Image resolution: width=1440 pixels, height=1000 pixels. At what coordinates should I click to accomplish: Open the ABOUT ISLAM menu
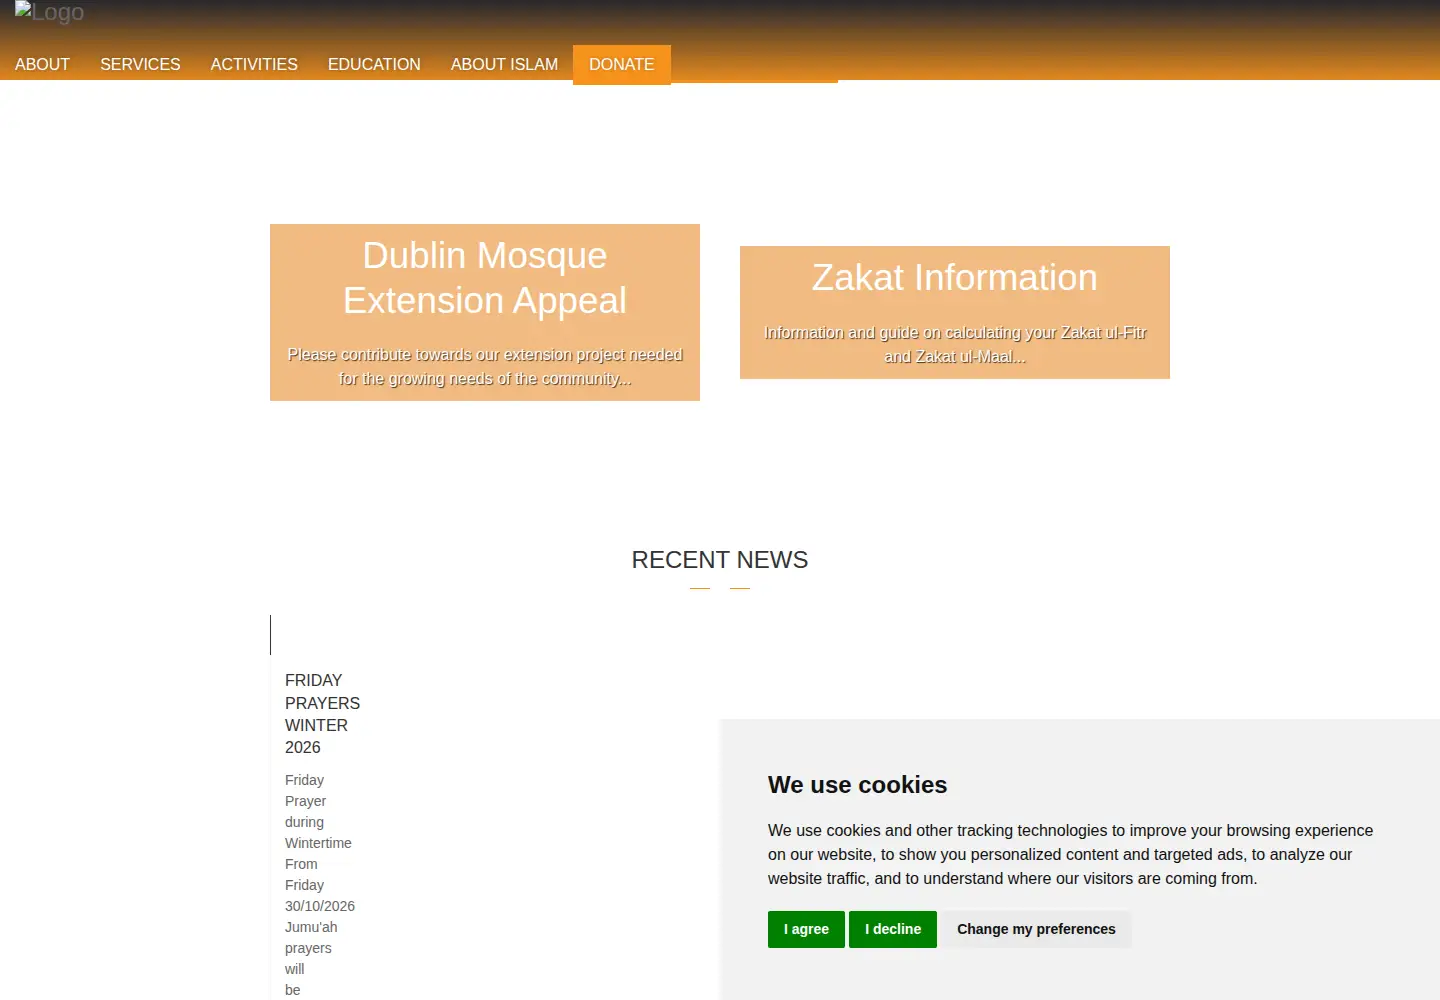pyautogui.click(x=504, y=64)
